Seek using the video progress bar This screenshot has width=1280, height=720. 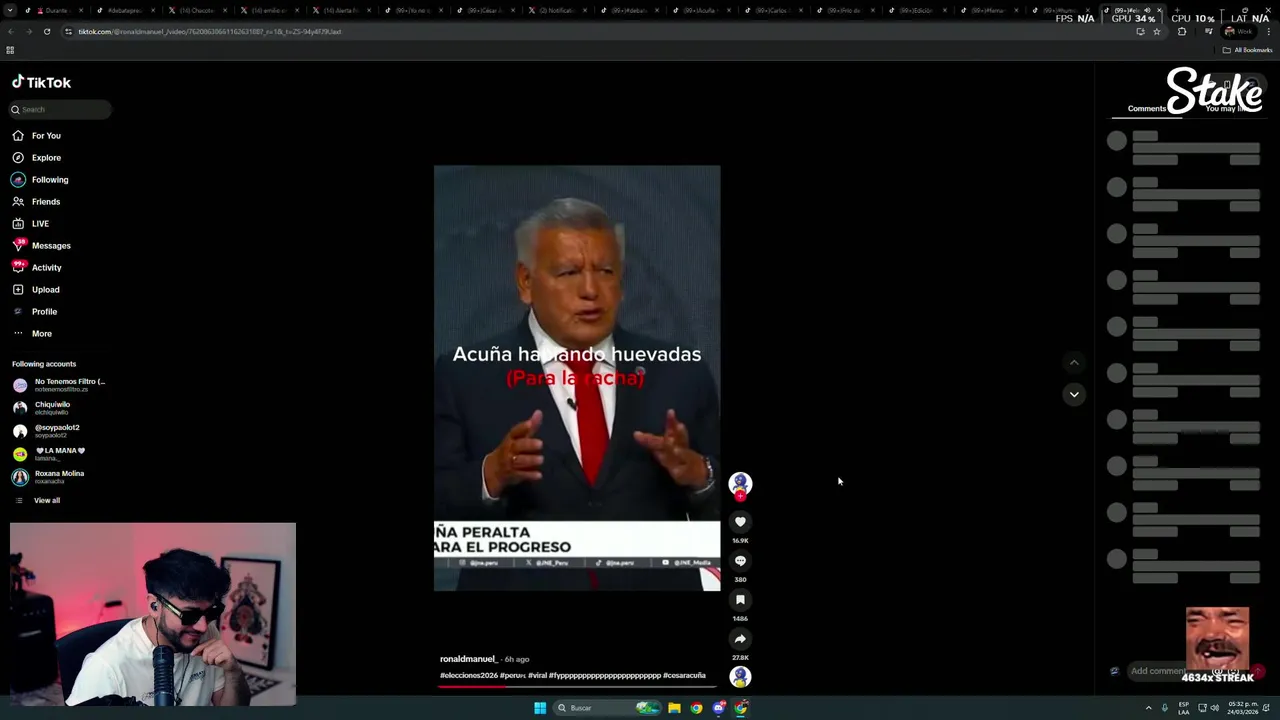pyautogui.click(x=577, y=686)
